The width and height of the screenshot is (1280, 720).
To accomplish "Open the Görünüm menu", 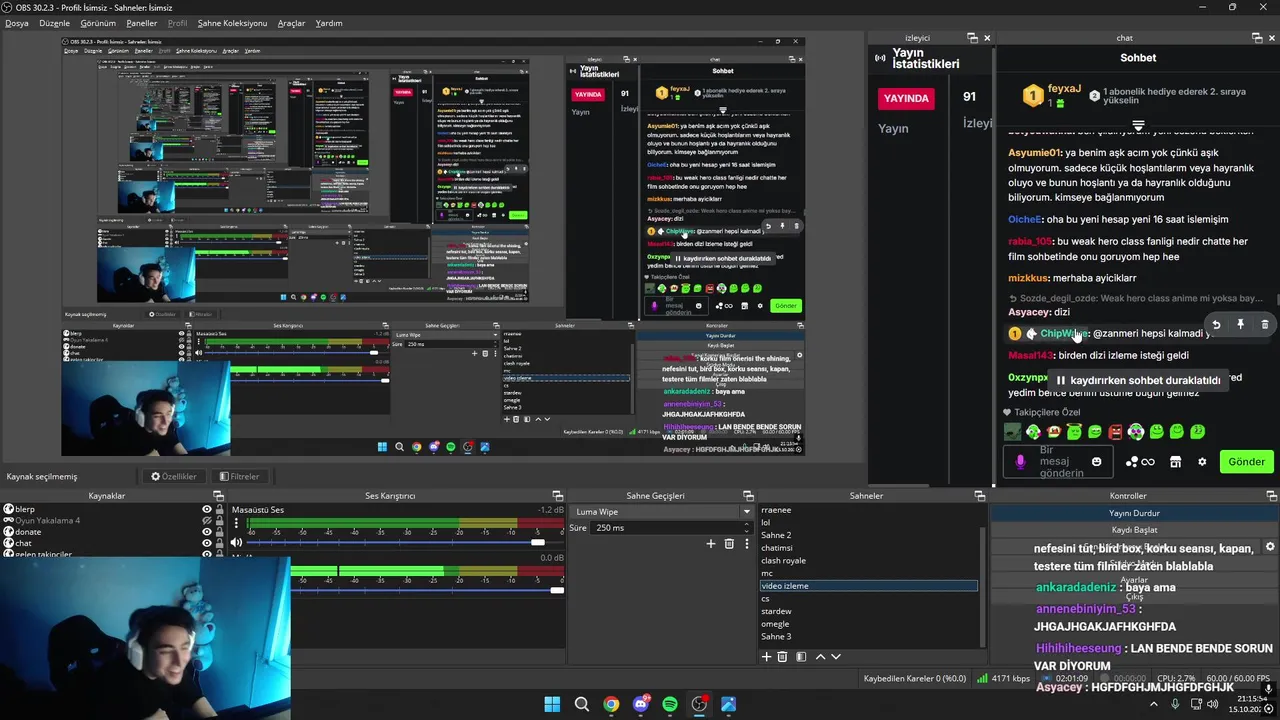I will [98, 23].
